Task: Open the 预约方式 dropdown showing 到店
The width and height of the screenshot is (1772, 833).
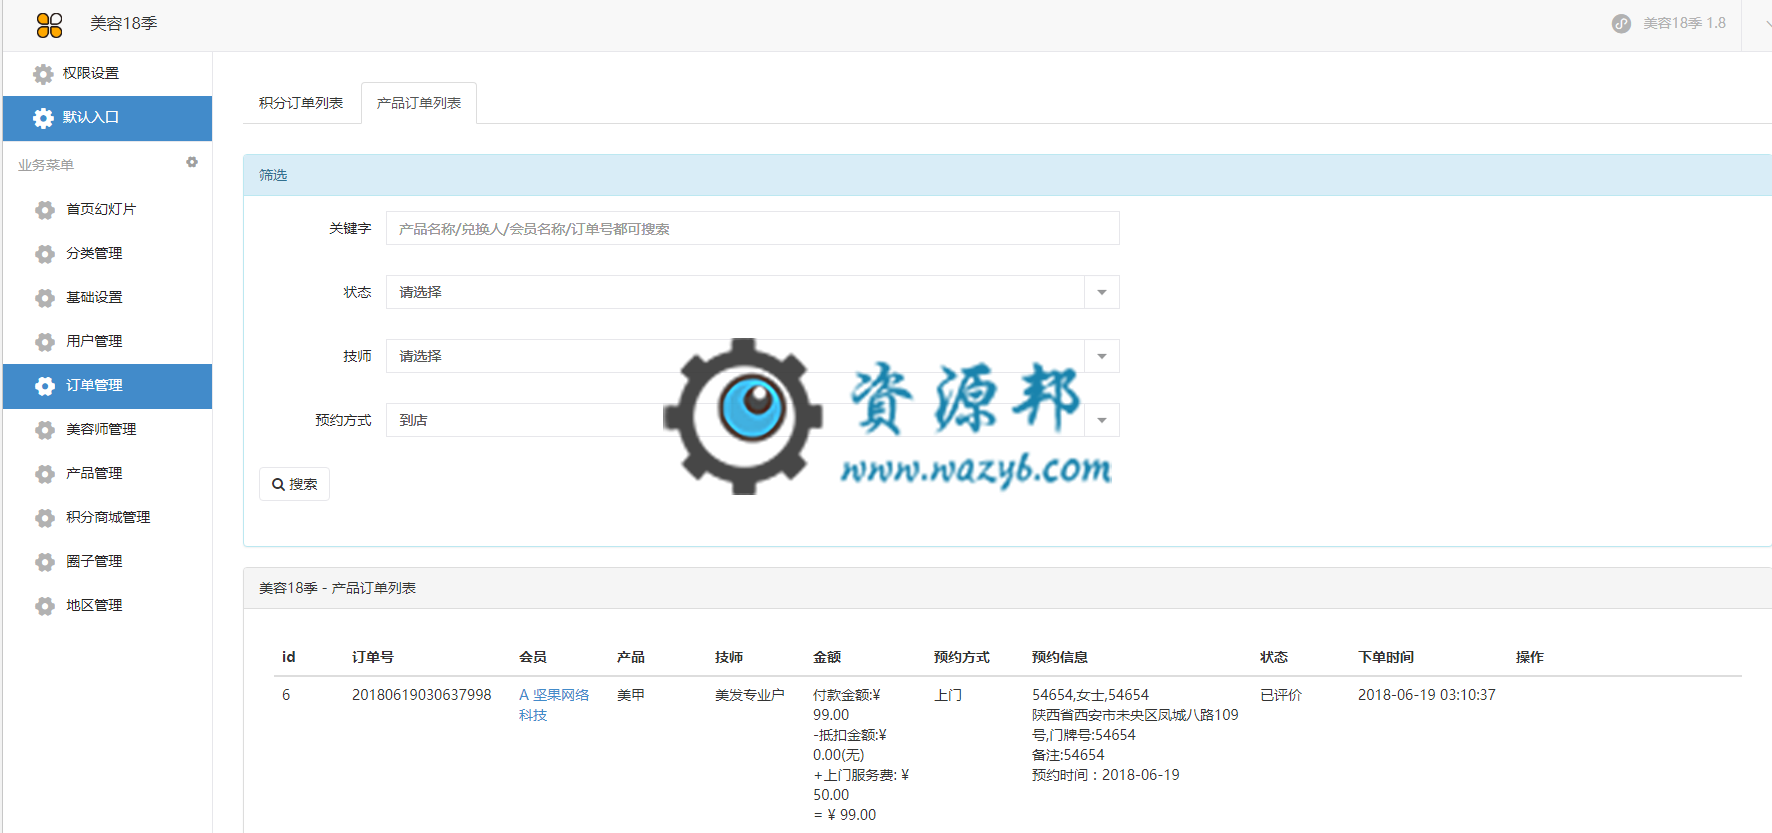Action: (752, 420)
